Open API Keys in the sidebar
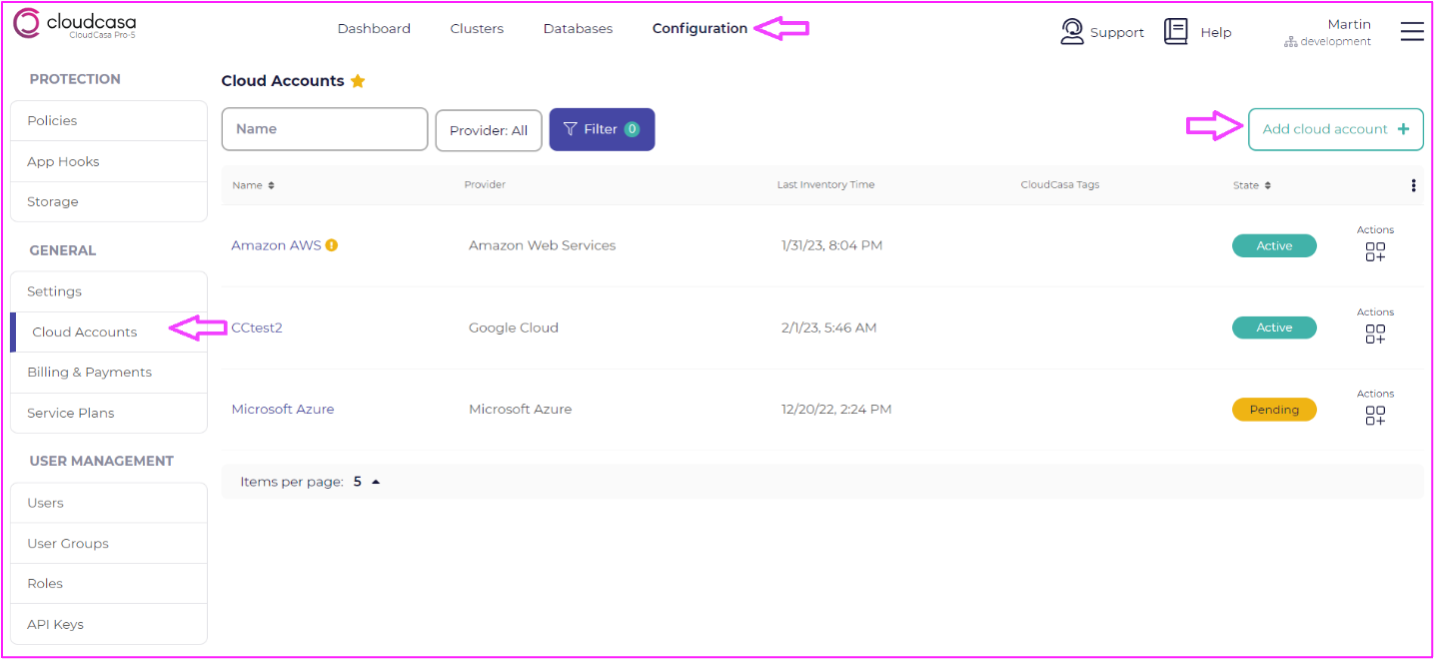 56,624
